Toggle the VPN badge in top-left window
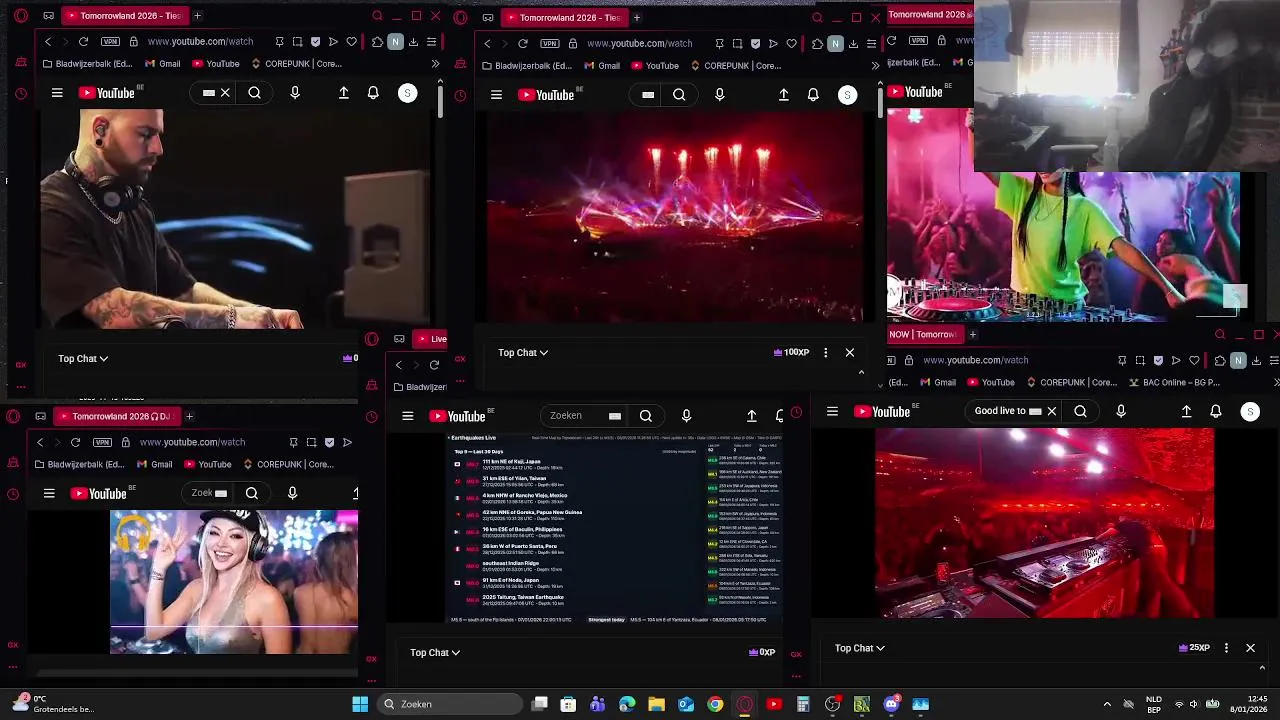 (110, 42)
